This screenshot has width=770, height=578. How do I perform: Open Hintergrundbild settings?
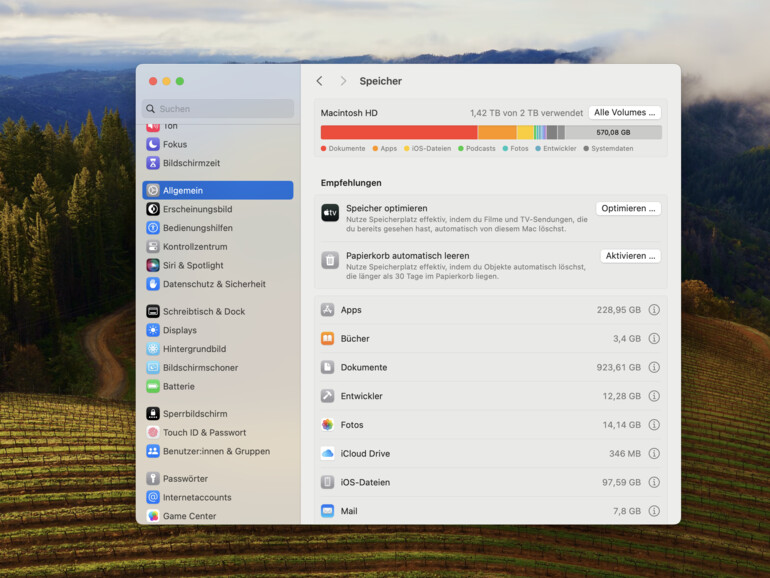click(x=218, y=349)
